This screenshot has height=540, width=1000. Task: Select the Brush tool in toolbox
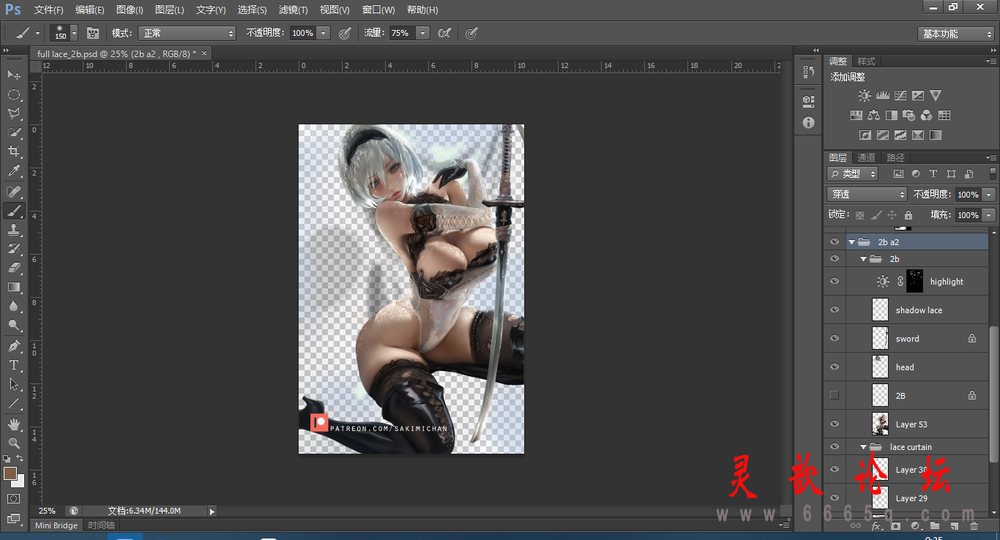[13, 210]
